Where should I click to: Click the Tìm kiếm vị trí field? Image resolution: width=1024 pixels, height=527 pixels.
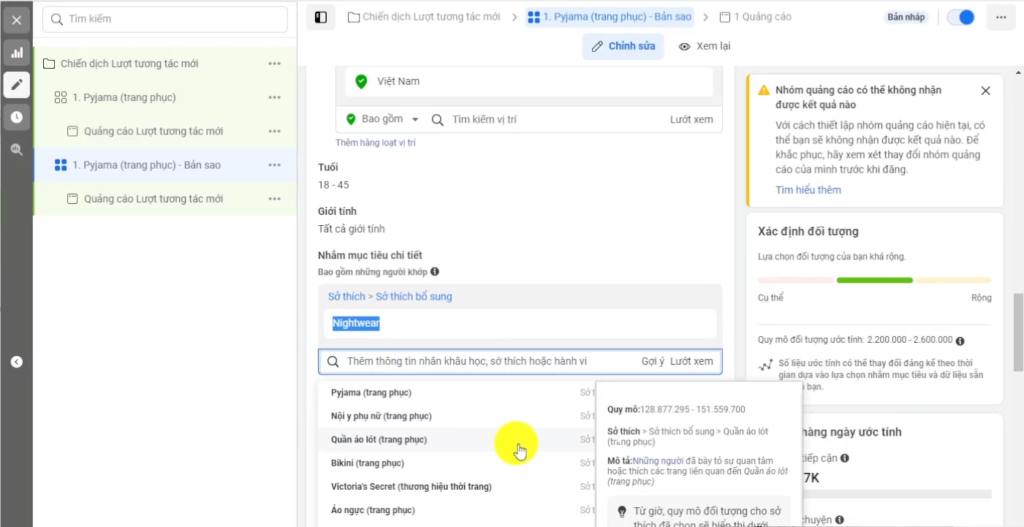550,120
